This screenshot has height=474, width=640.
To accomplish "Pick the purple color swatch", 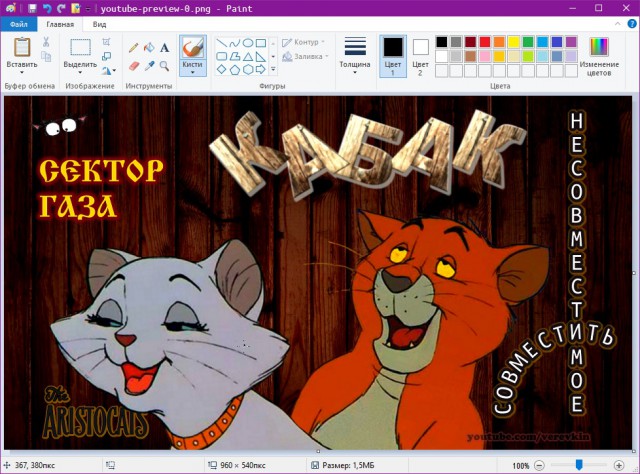I will click(571, 42).
